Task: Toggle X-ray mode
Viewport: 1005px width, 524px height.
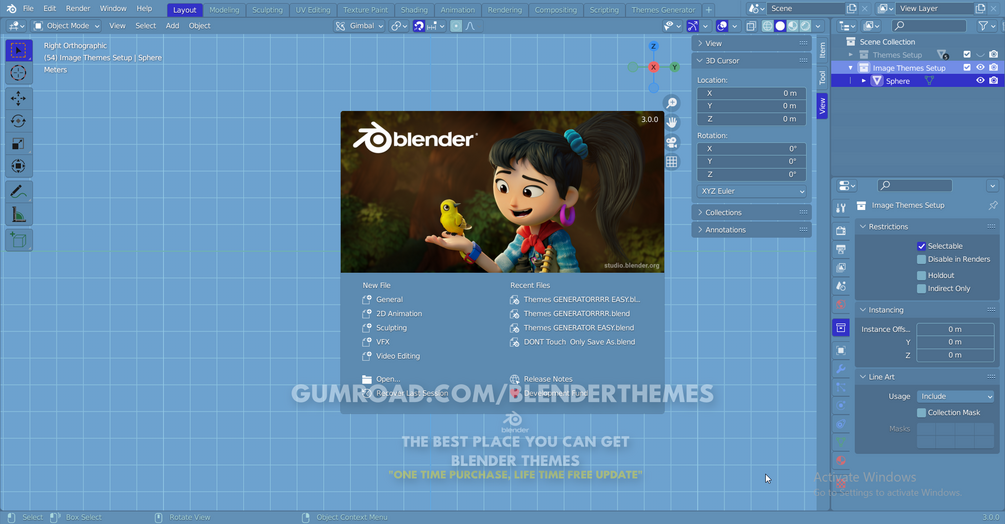Action: tap(751, 26)
